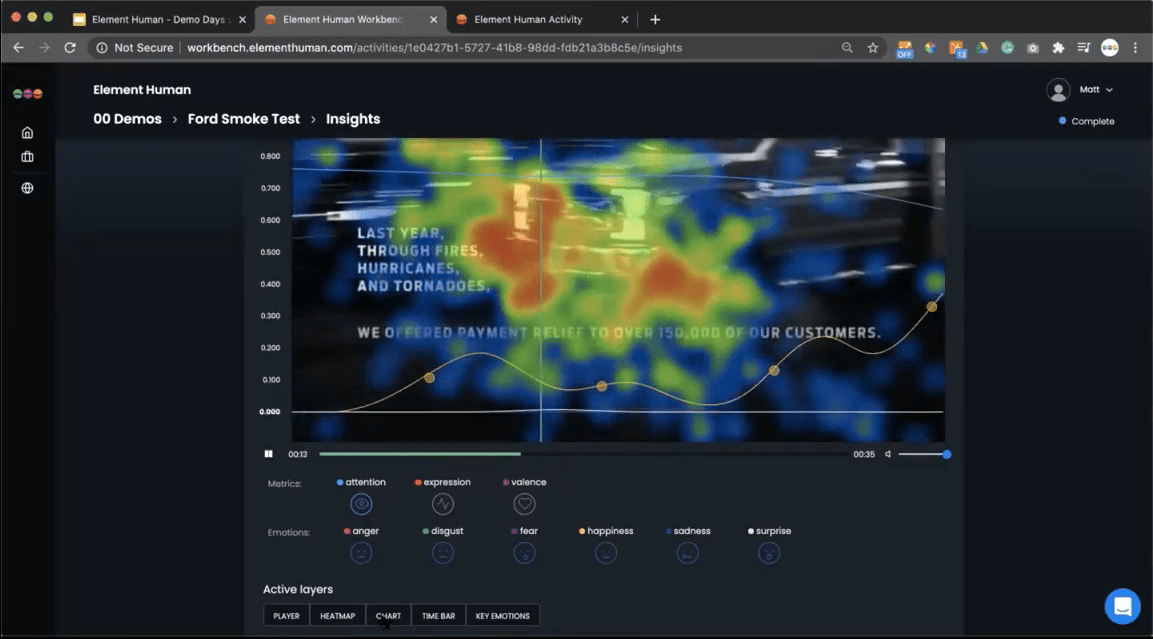This screenshot has height=639, width=1153.
Task: Click the surprise emotion face icon
Action: click(x=769, y=552)
